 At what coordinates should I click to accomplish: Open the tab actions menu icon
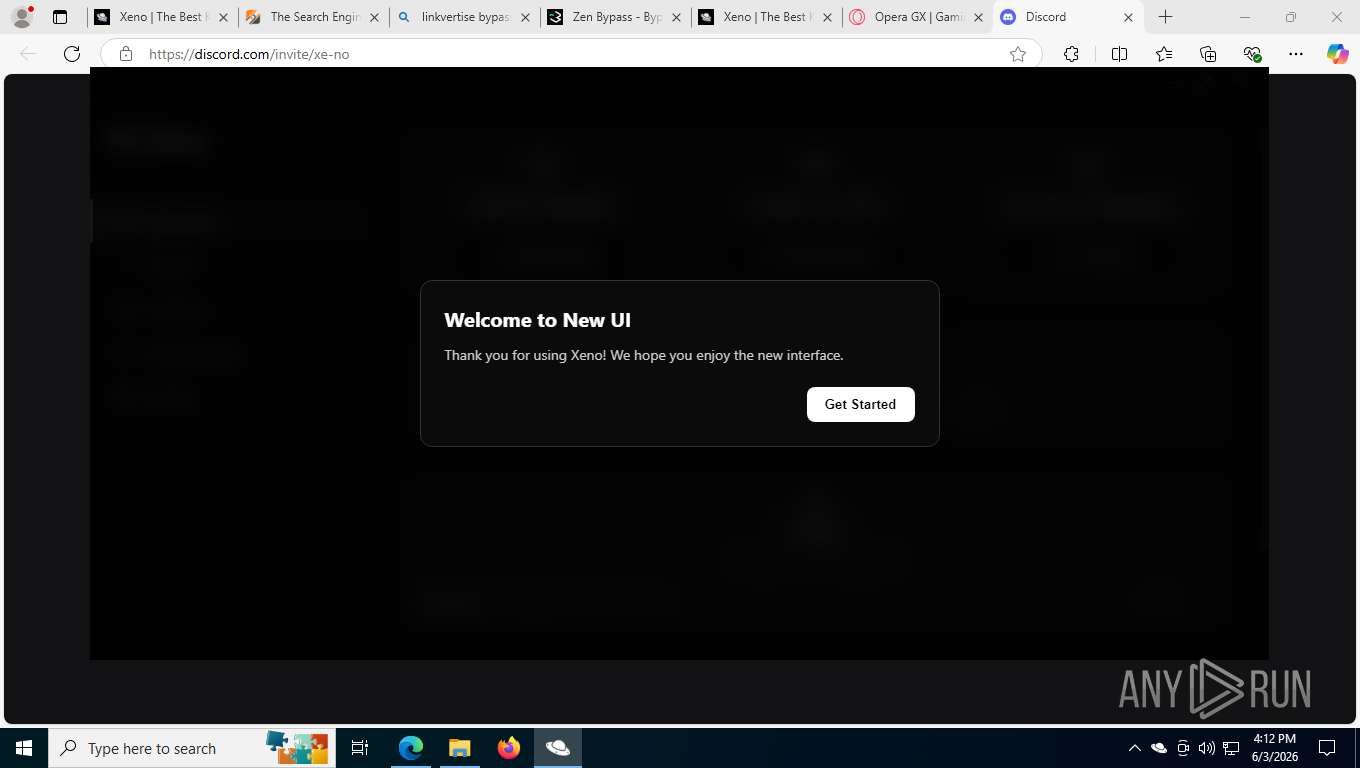[60, 17]
